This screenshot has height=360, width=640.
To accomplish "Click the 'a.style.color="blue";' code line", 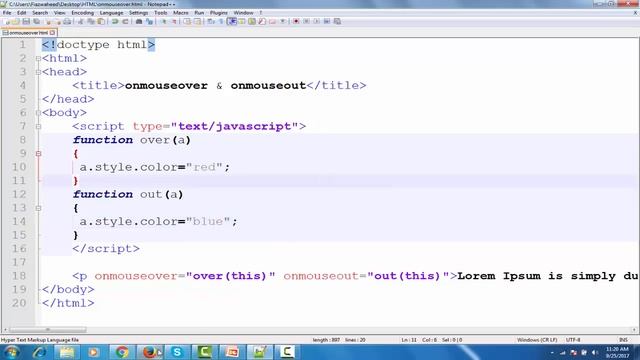I will [158, 222].
